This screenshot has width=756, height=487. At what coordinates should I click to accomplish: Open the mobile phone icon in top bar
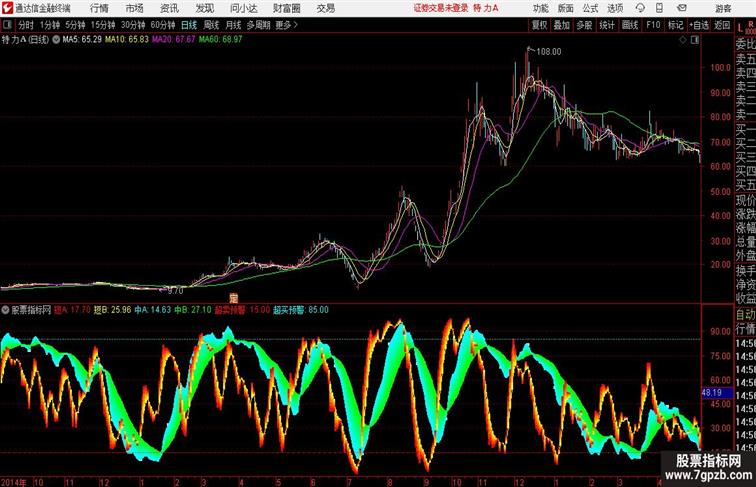coord(659,8)
